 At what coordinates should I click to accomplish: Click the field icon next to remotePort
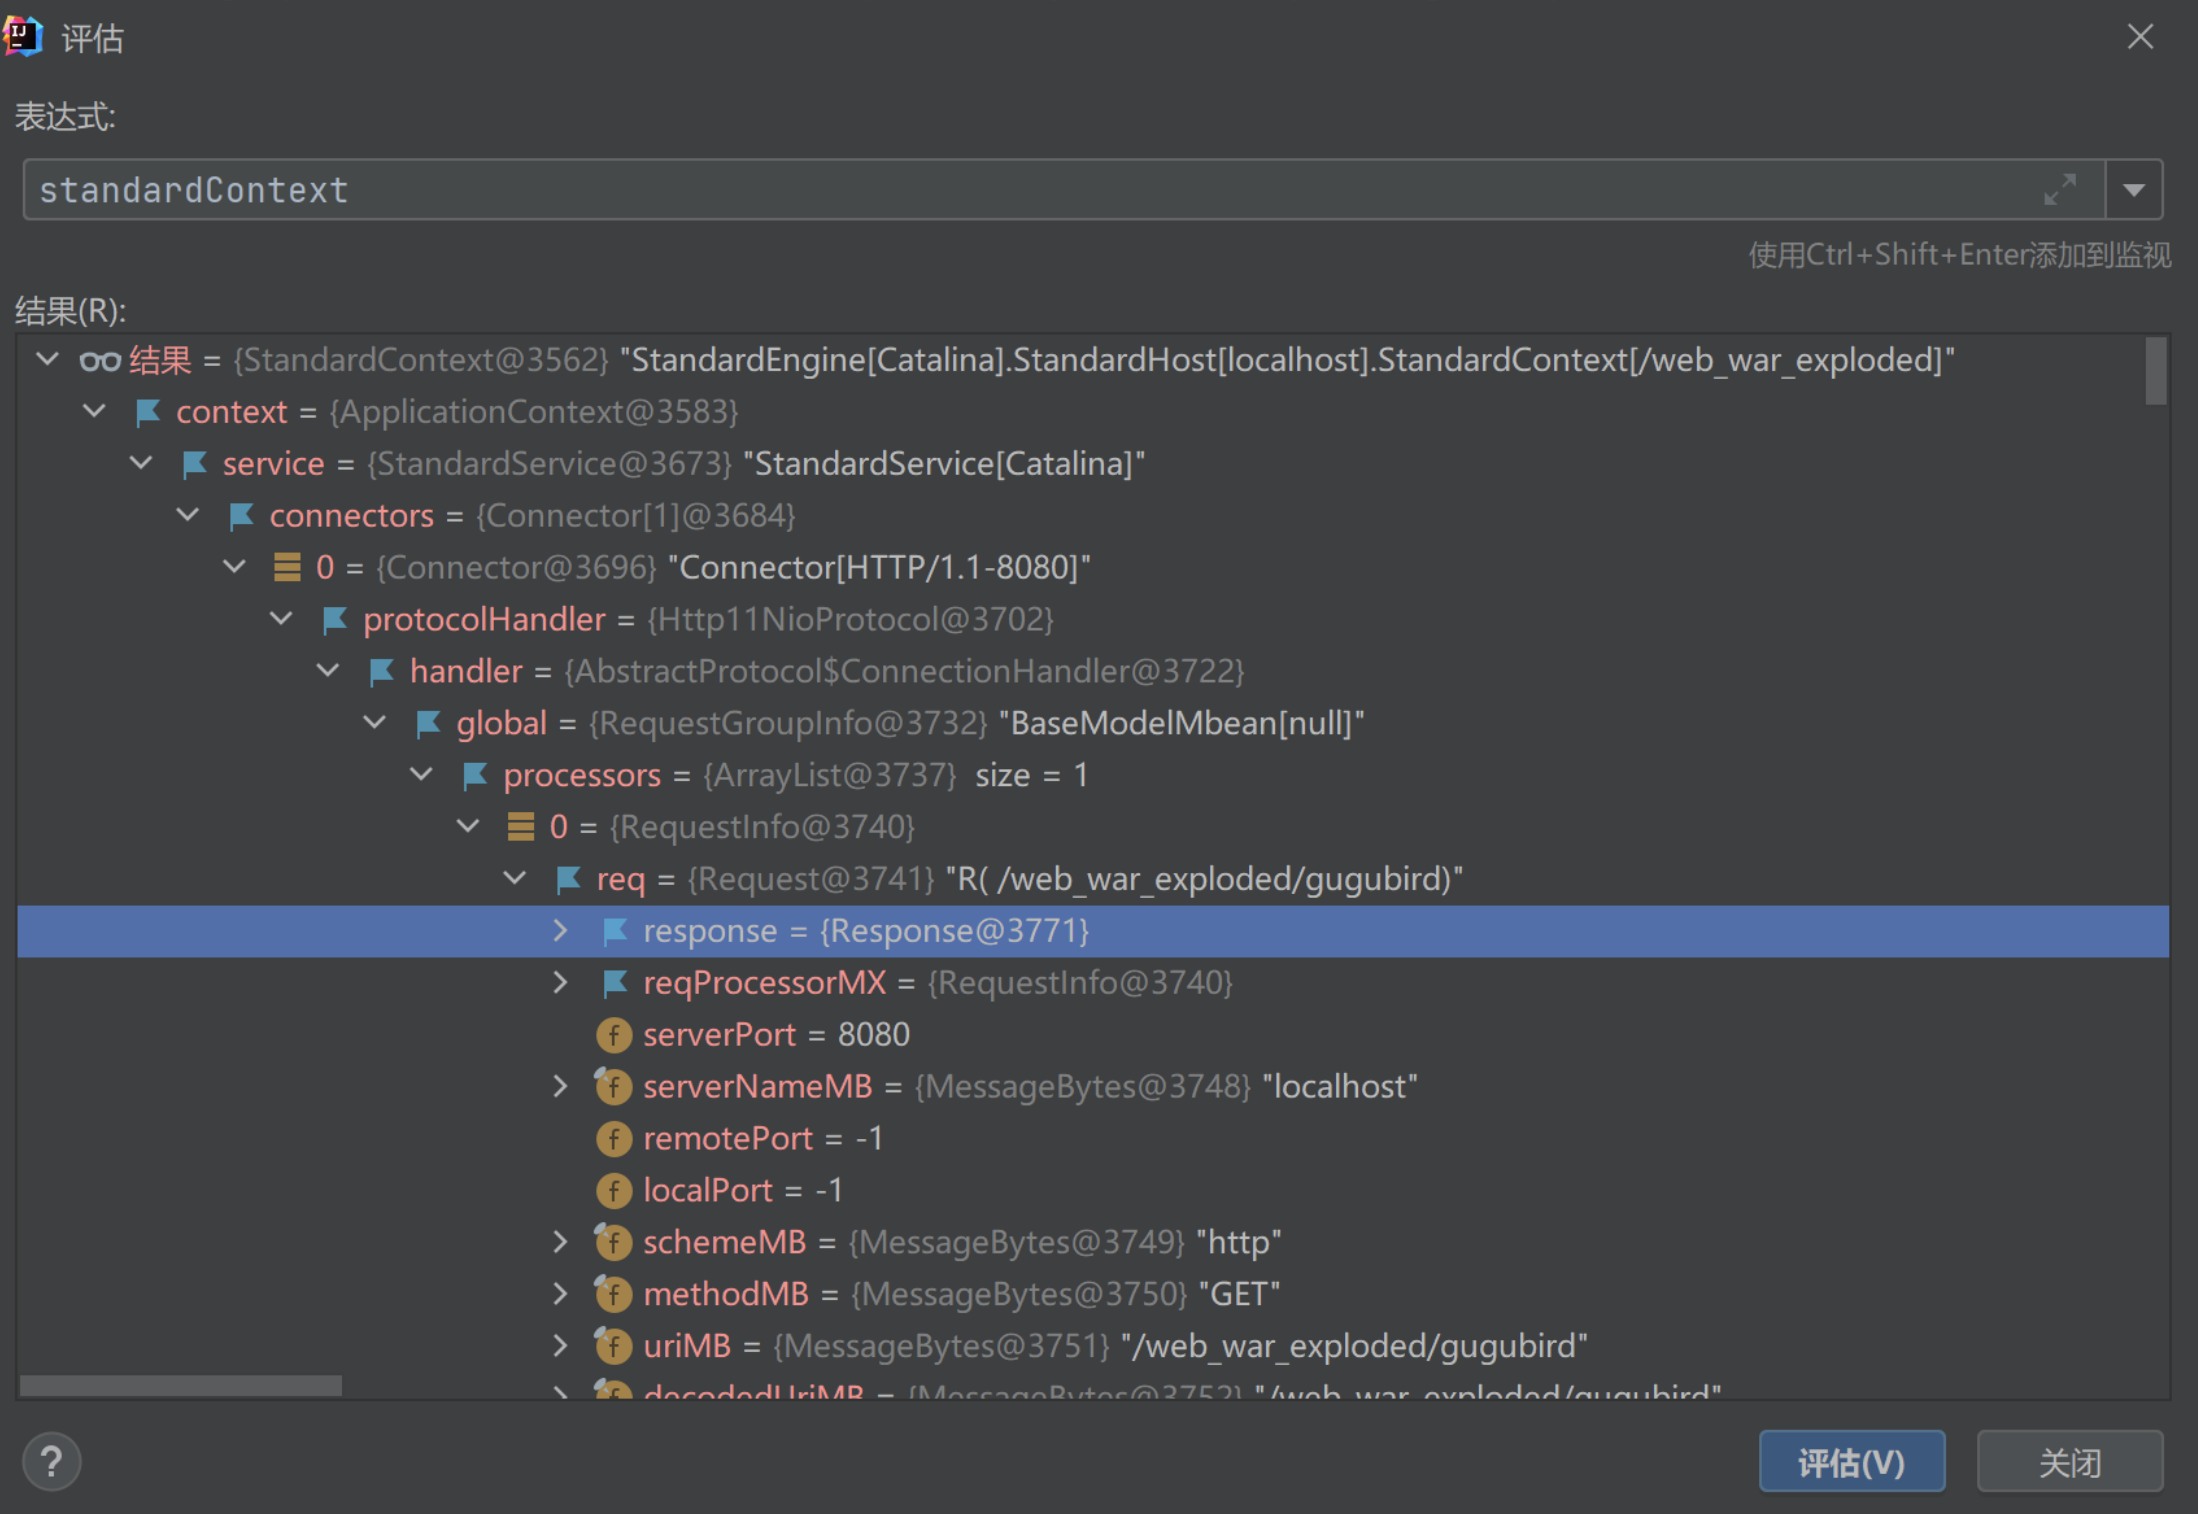tap(614, 1139)
